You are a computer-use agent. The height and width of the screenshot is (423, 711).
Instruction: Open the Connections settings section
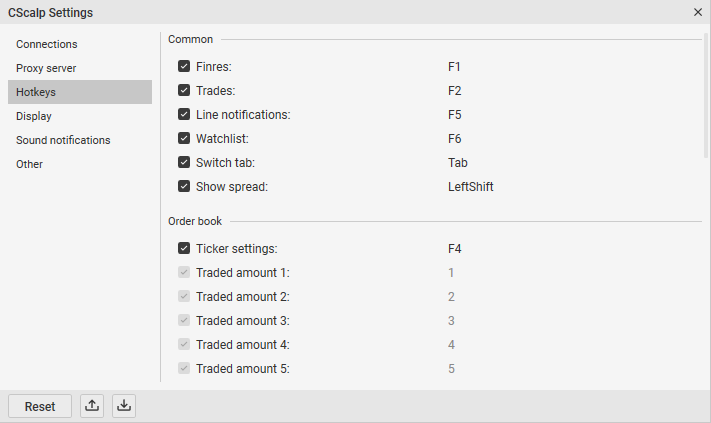[x=47, y=44]
